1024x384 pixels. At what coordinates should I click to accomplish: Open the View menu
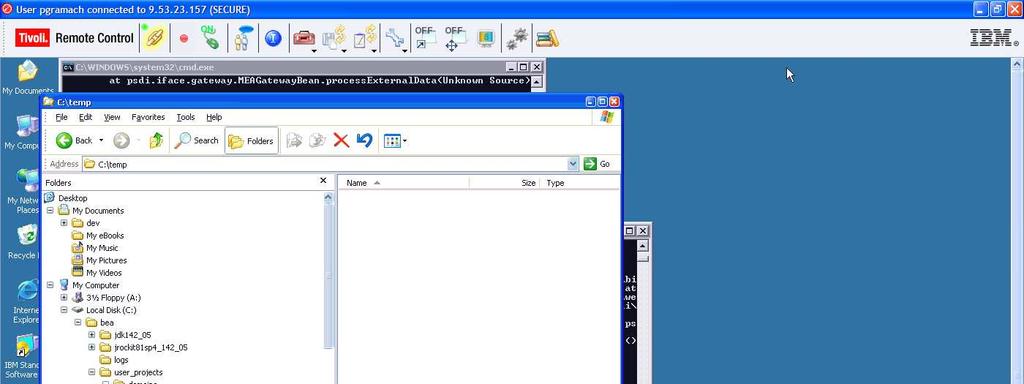point(112,117)
